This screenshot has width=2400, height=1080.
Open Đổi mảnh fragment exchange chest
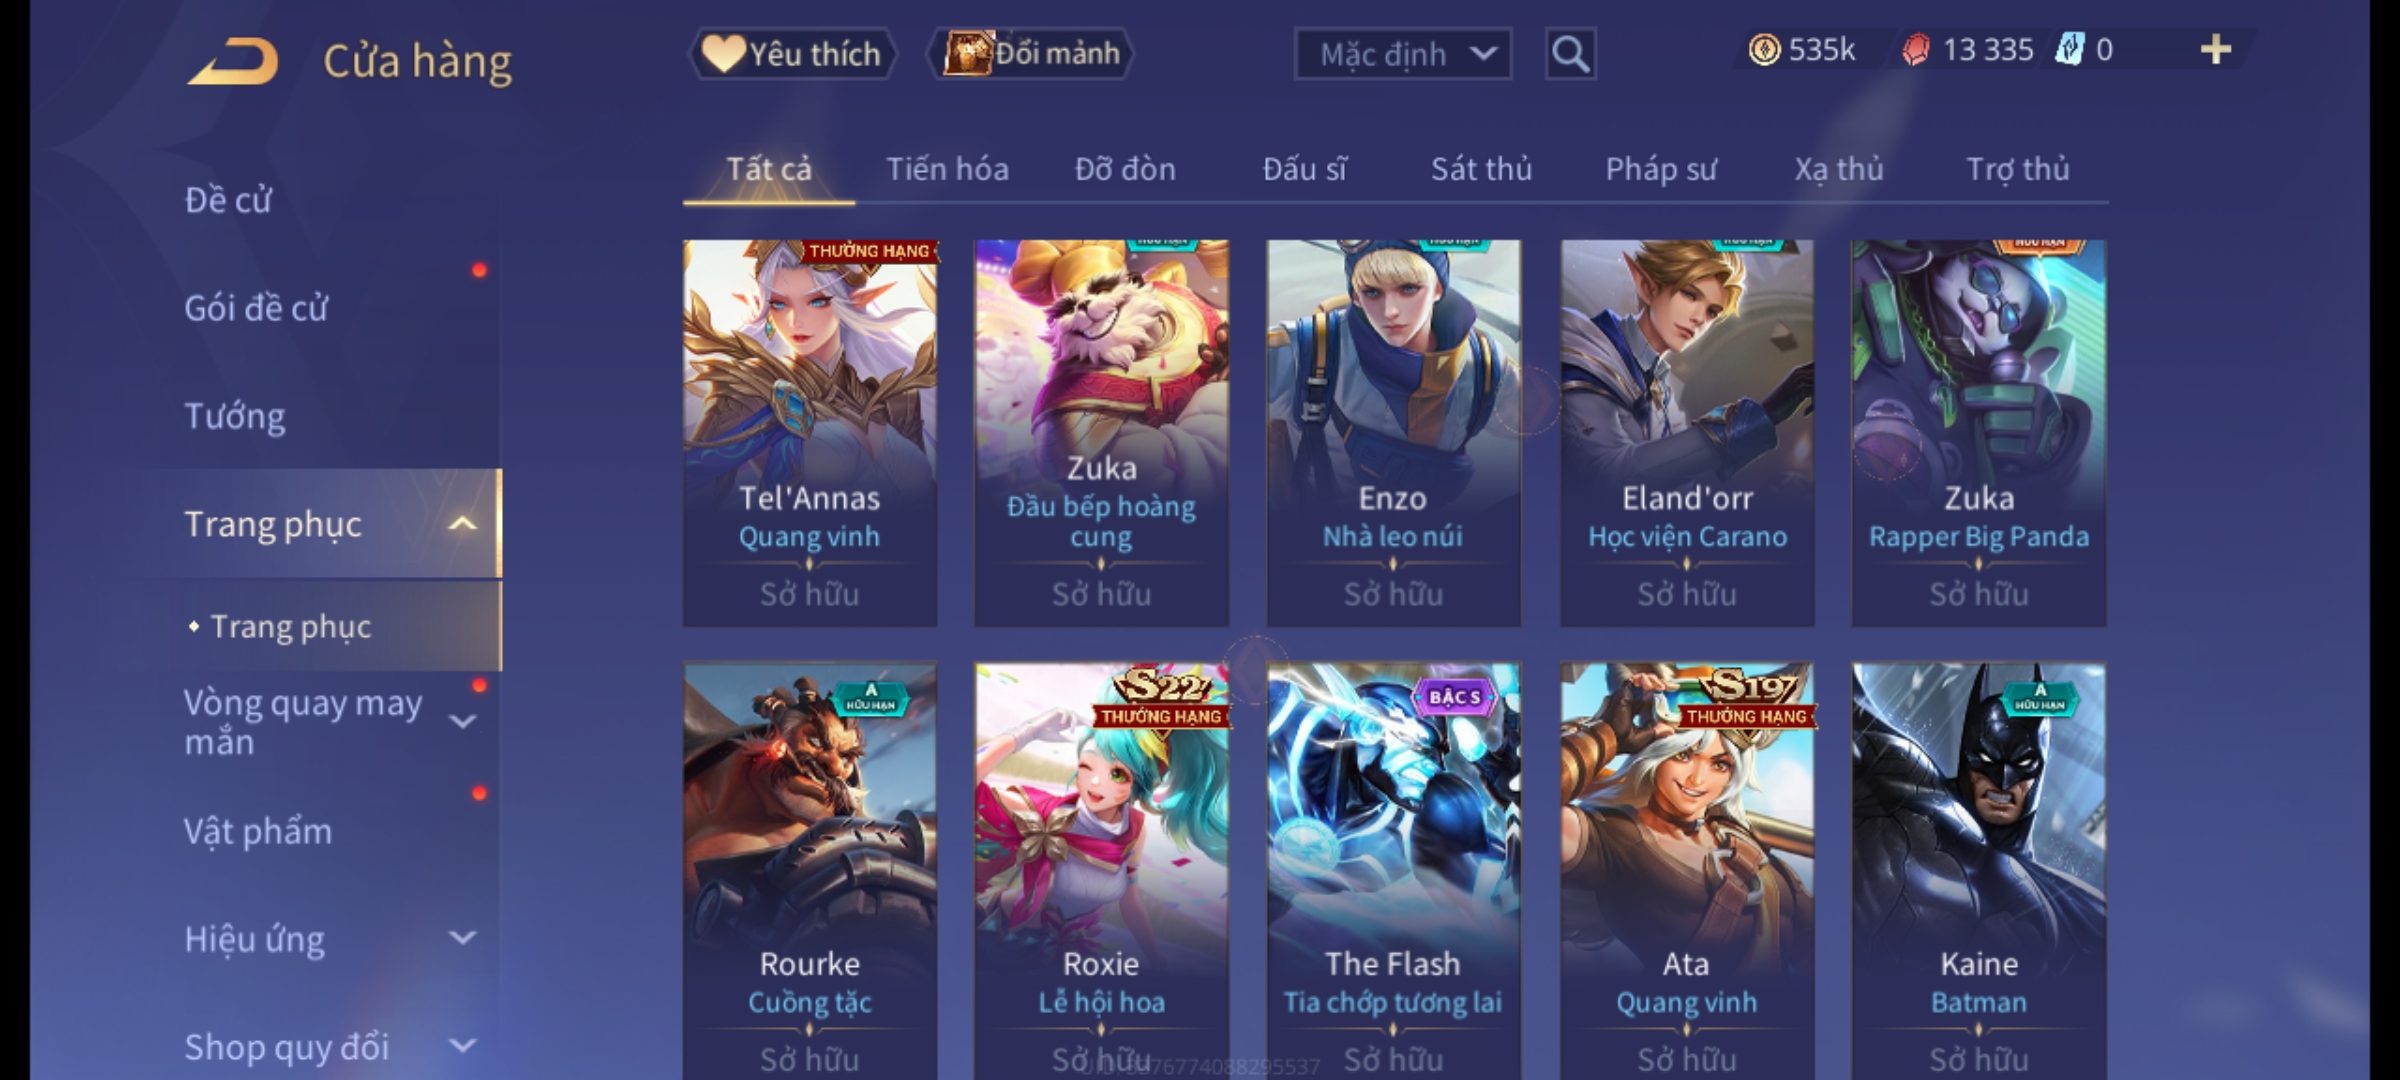pos(1031,54)
